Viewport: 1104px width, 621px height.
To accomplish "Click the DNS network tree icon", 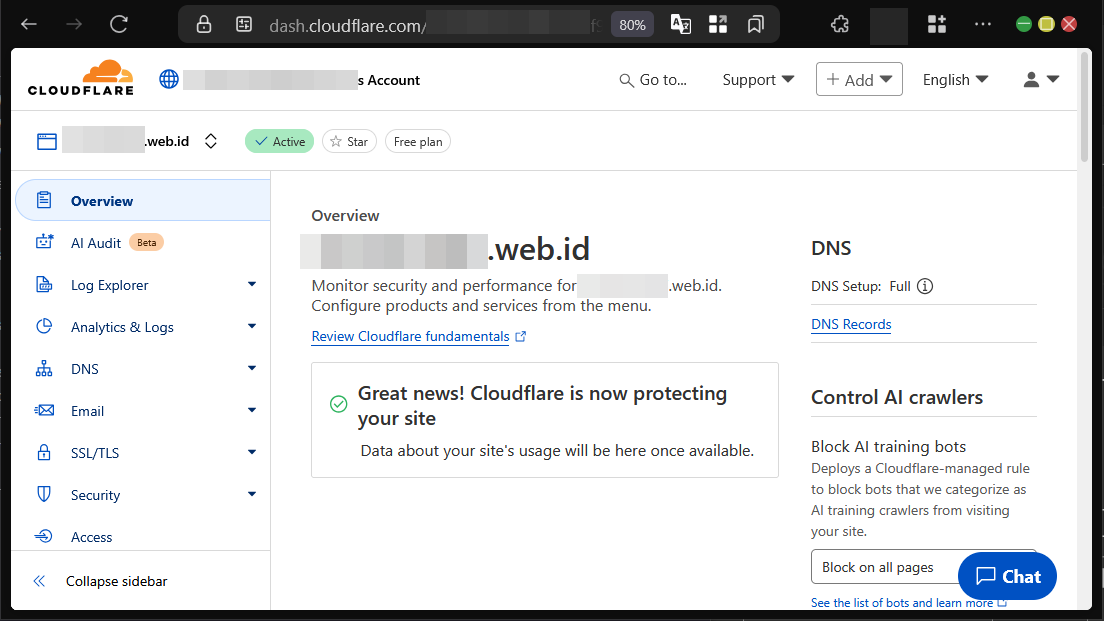I will pyautogui.click(x=44, y=368).
